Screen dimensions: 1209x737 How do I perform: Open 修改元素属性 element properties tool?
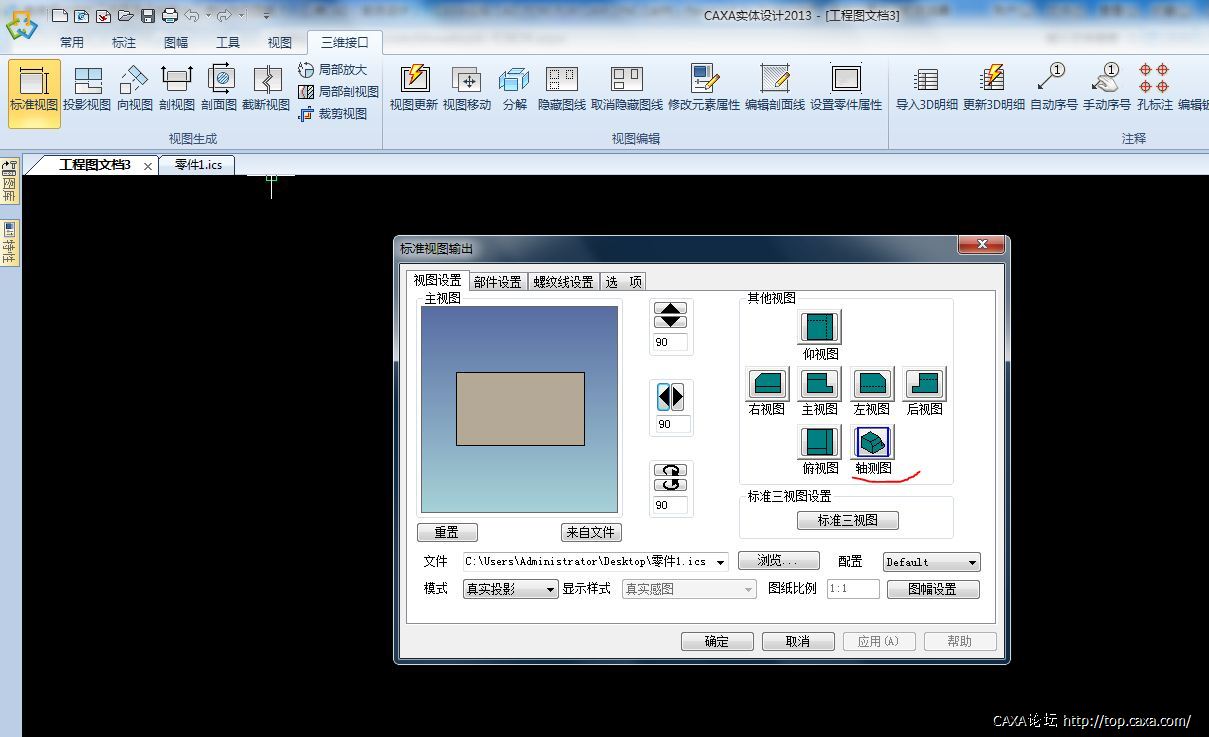[x=704, y=90]
